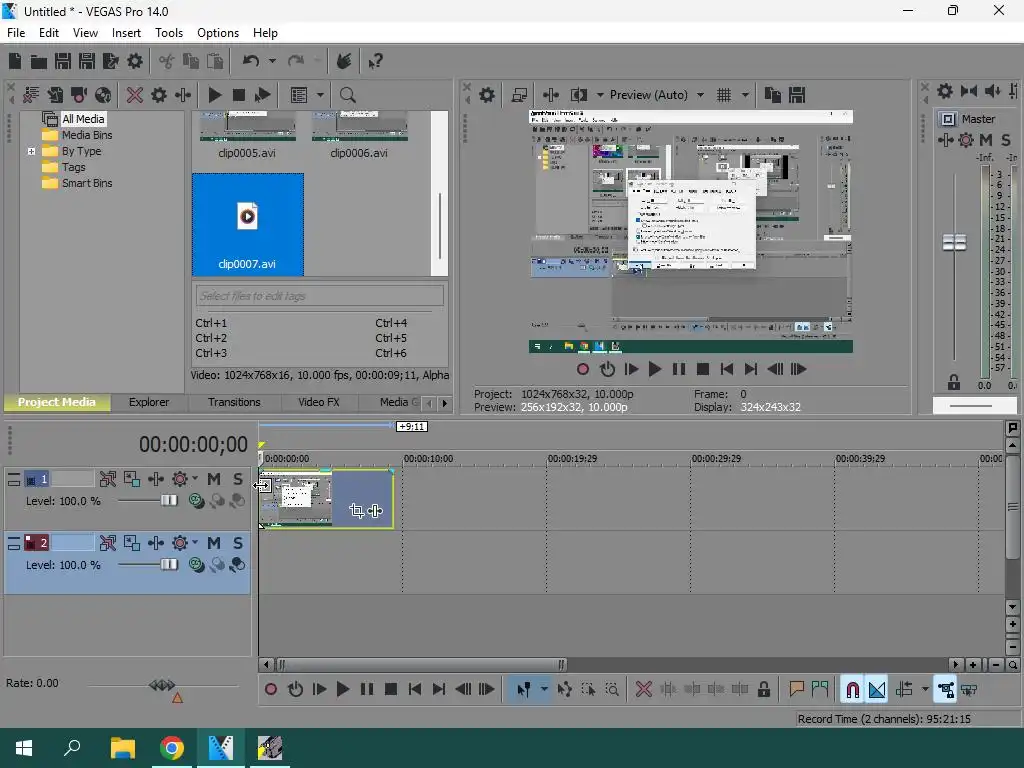Screen dimensions: 1024x768
Task: Open the Insert menu
Action: click(x=126, y=33)
